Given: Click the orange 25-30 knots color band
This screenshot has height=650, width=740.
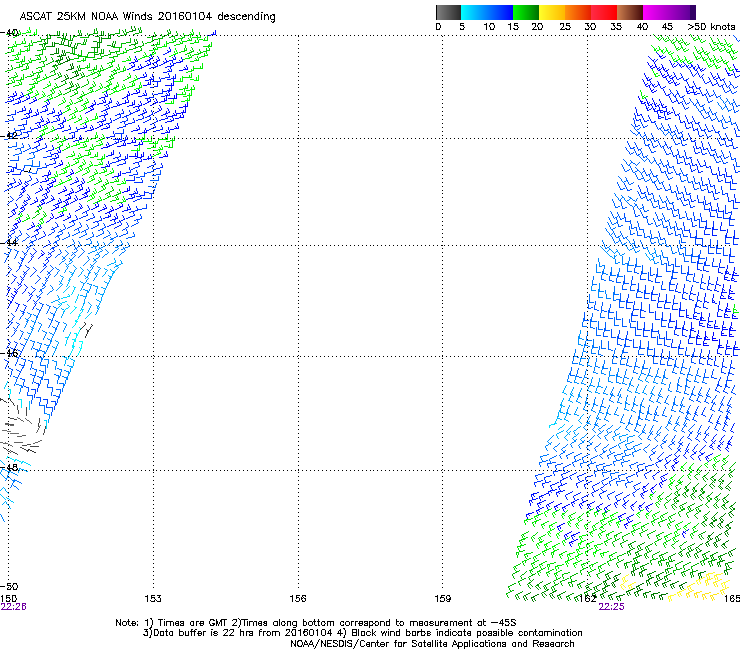Looking at the screenshot, I should (578, 12).
